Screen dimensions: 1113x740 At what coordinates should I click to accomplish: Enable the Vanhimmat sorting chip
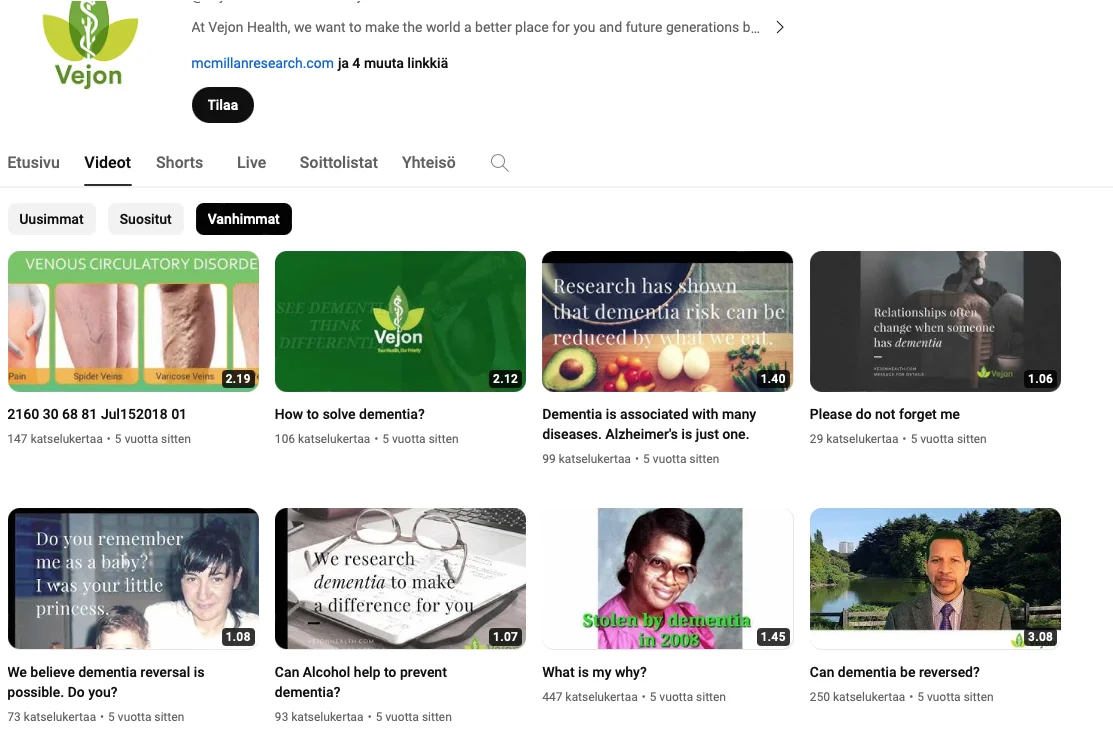click(243, 218)
